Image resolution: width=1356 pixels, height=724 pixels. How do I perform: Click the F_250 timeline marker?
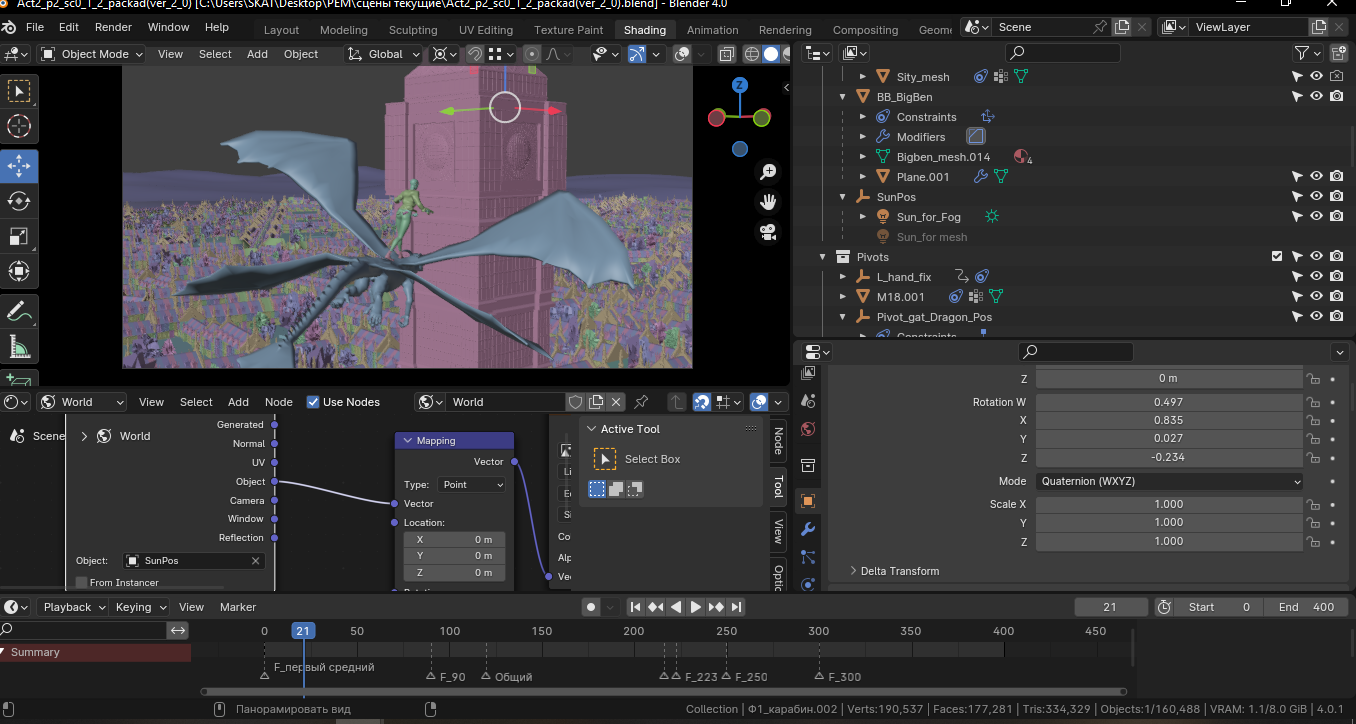coord(727,677)
